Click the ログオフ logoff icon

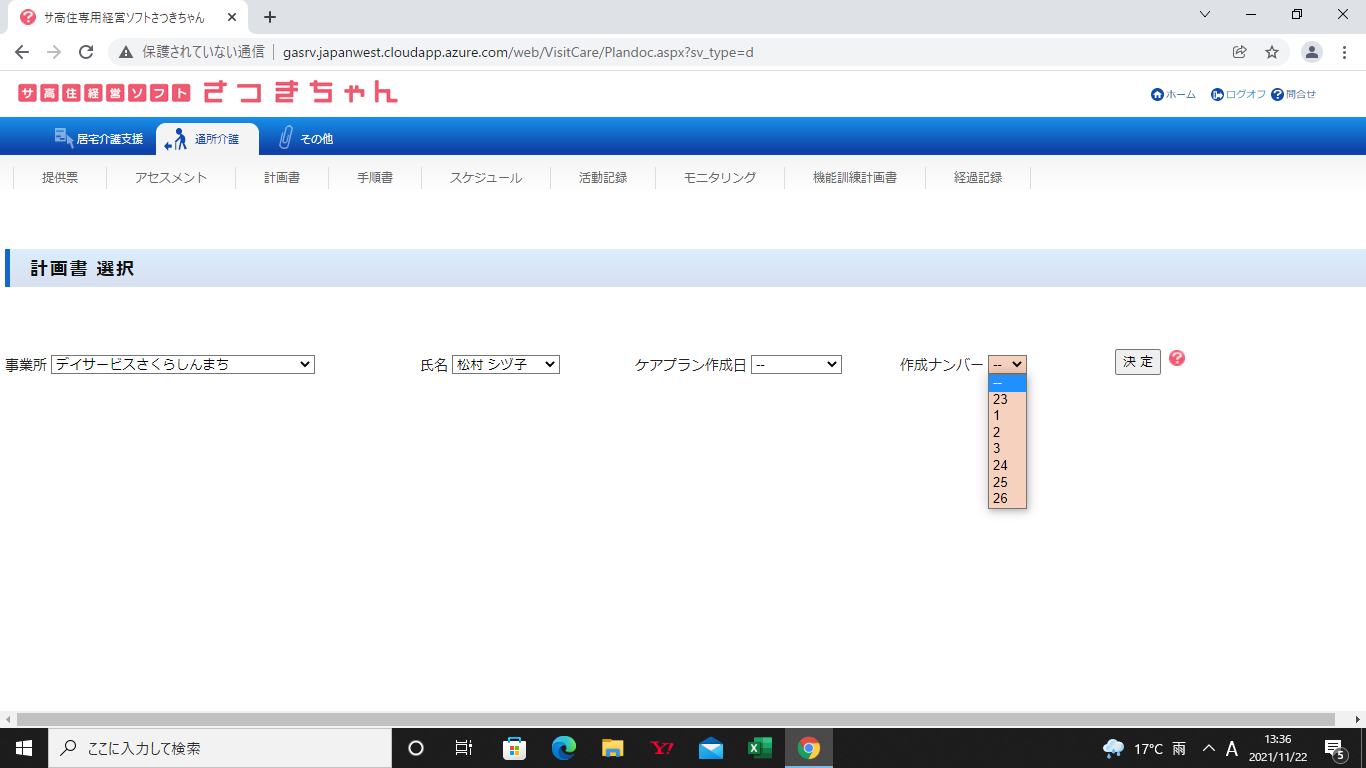[x=1217, y=94]
